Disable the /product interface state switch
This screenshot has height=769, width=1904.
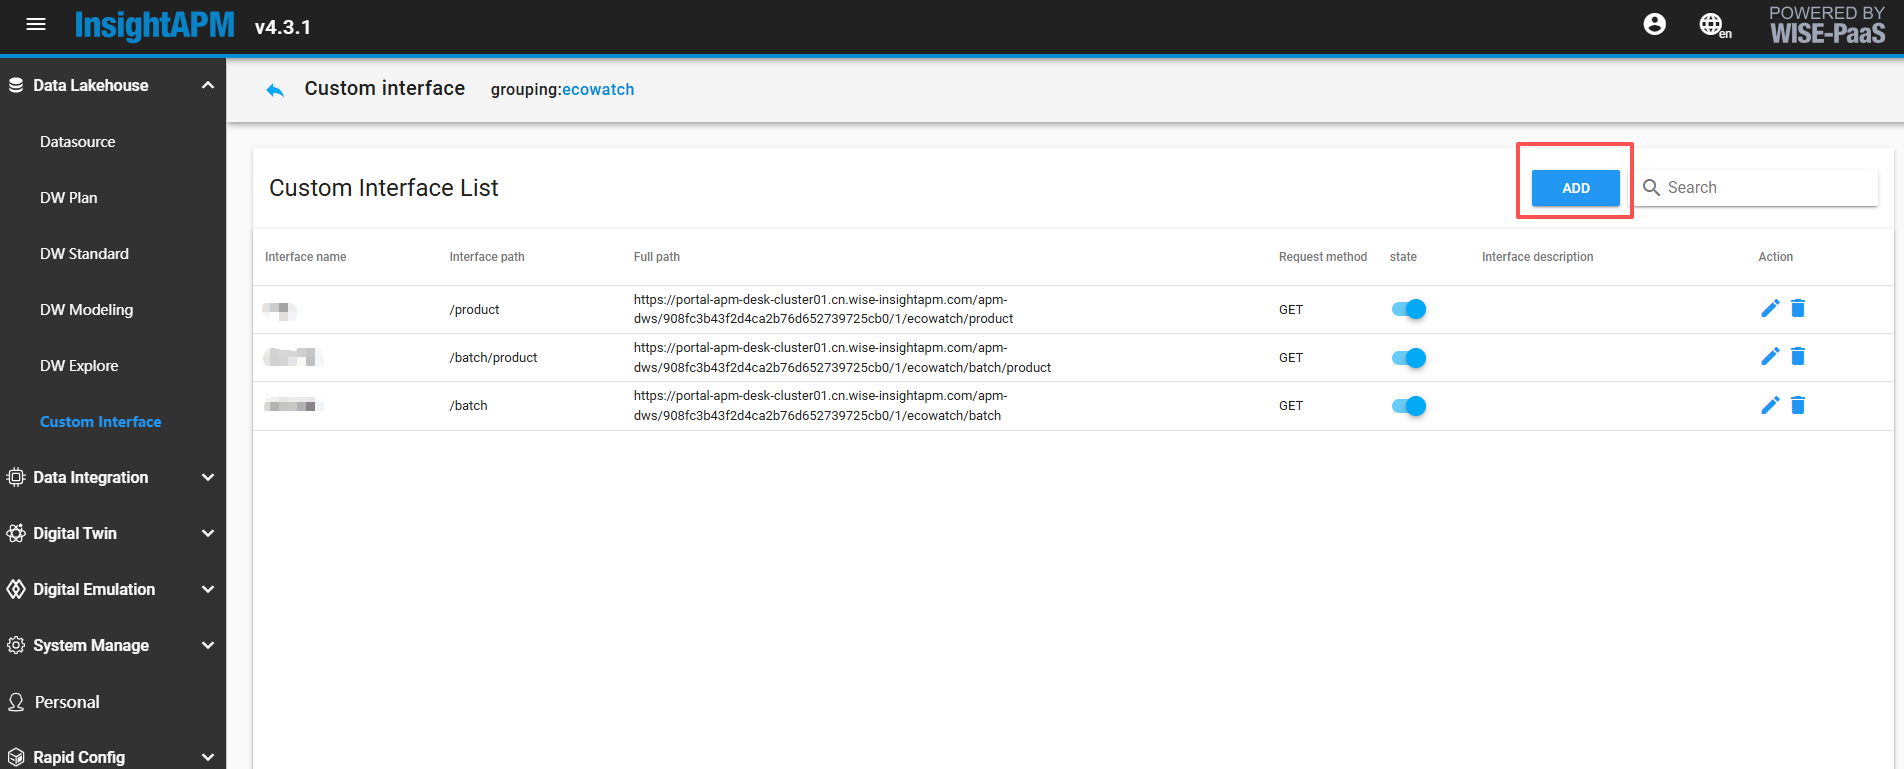tap(1409, 310)
